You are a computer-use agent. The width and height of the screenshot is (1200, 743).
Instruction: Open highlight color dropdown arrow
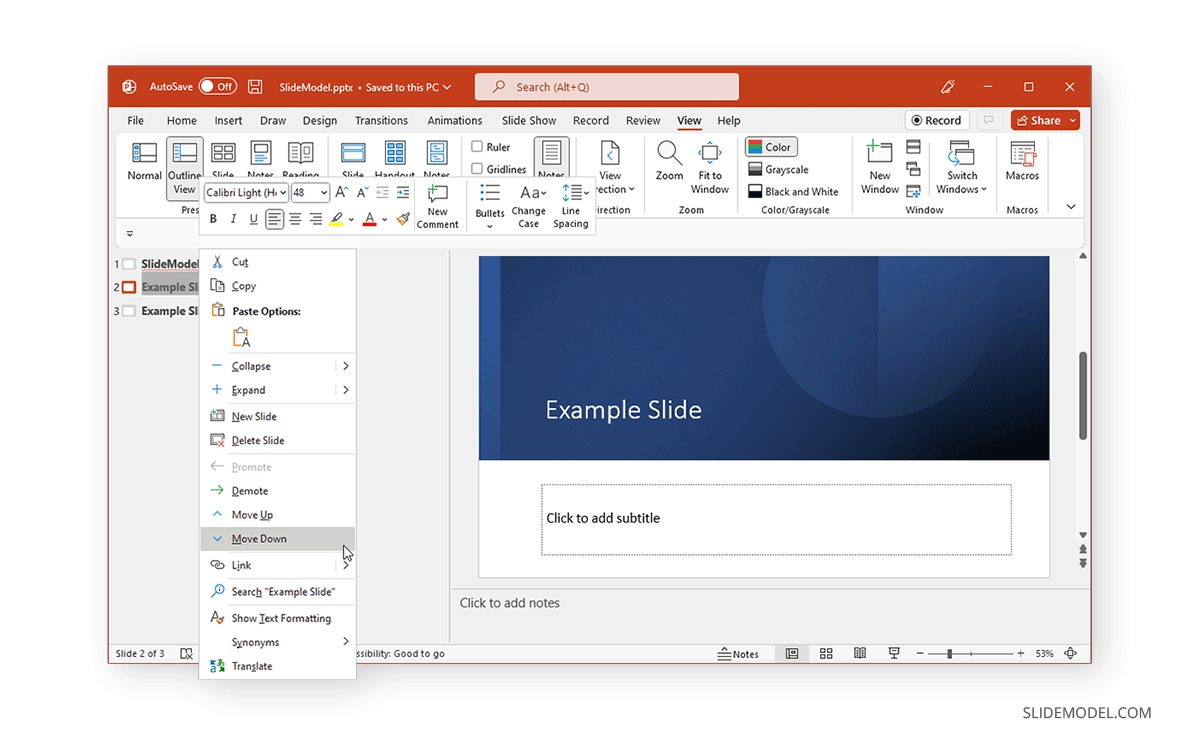[x=351, y=220]
